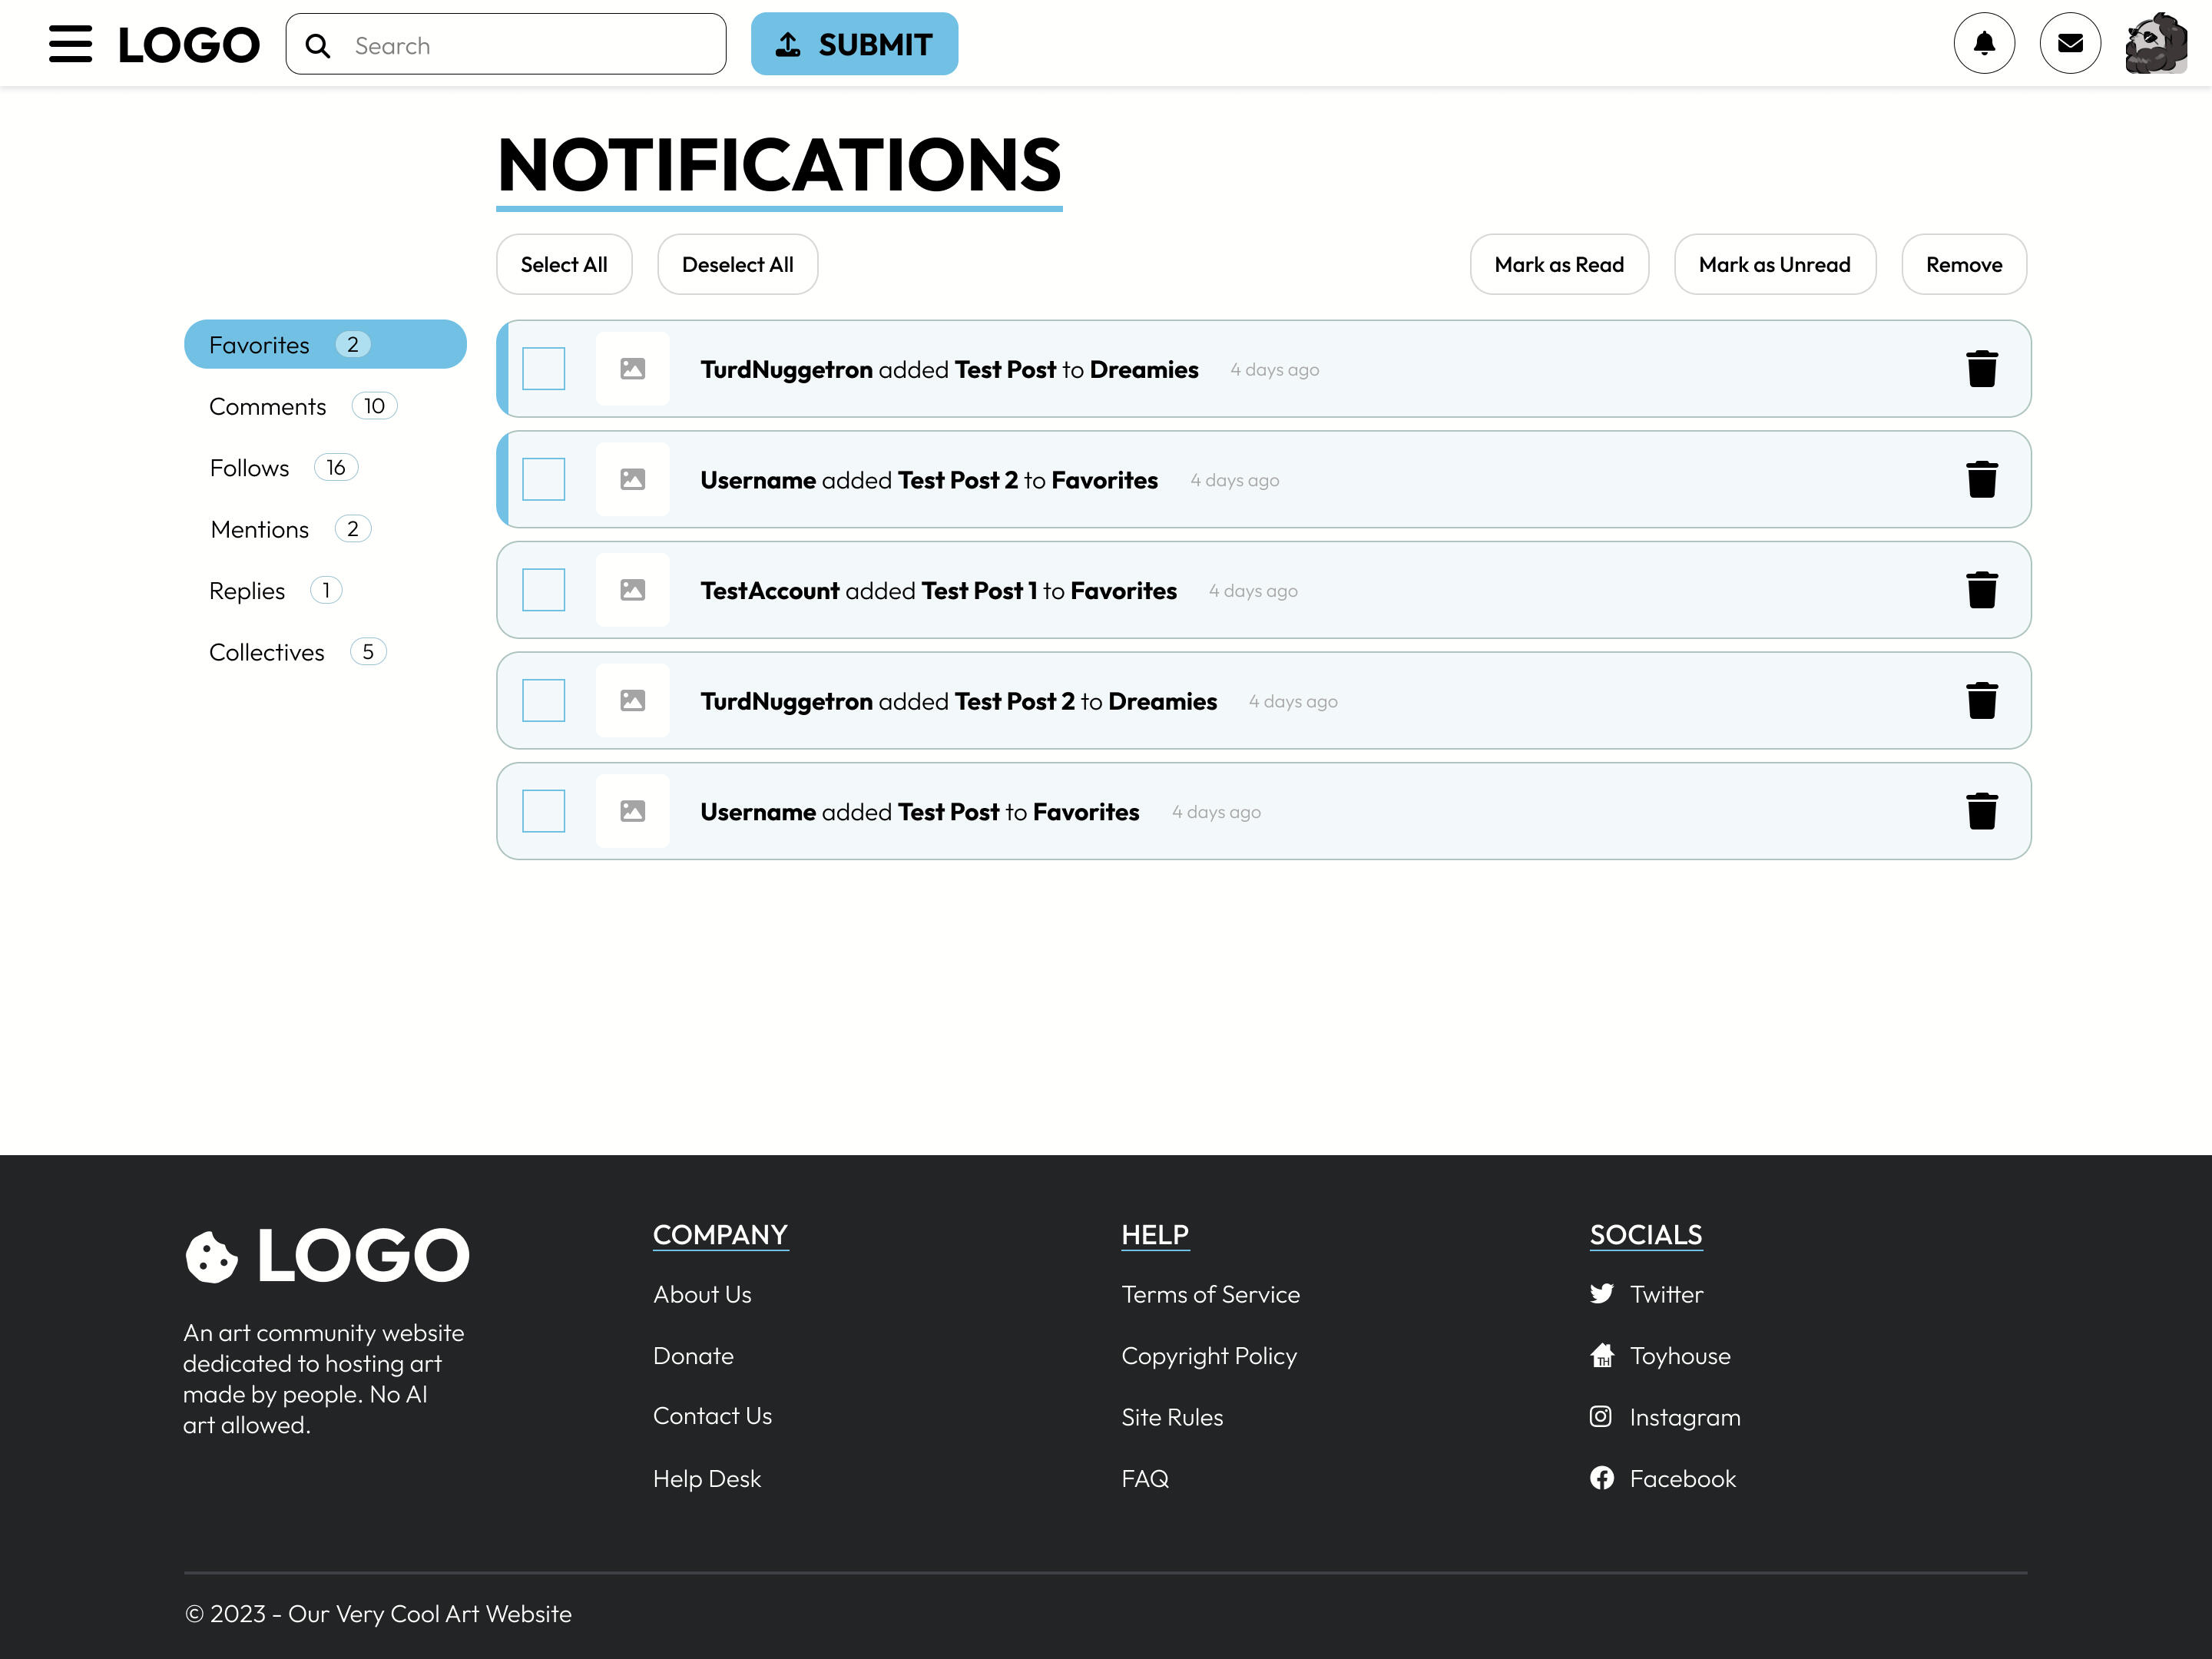
Task: Open messages via the envelope icon
Action: (x=2070, y=43)
